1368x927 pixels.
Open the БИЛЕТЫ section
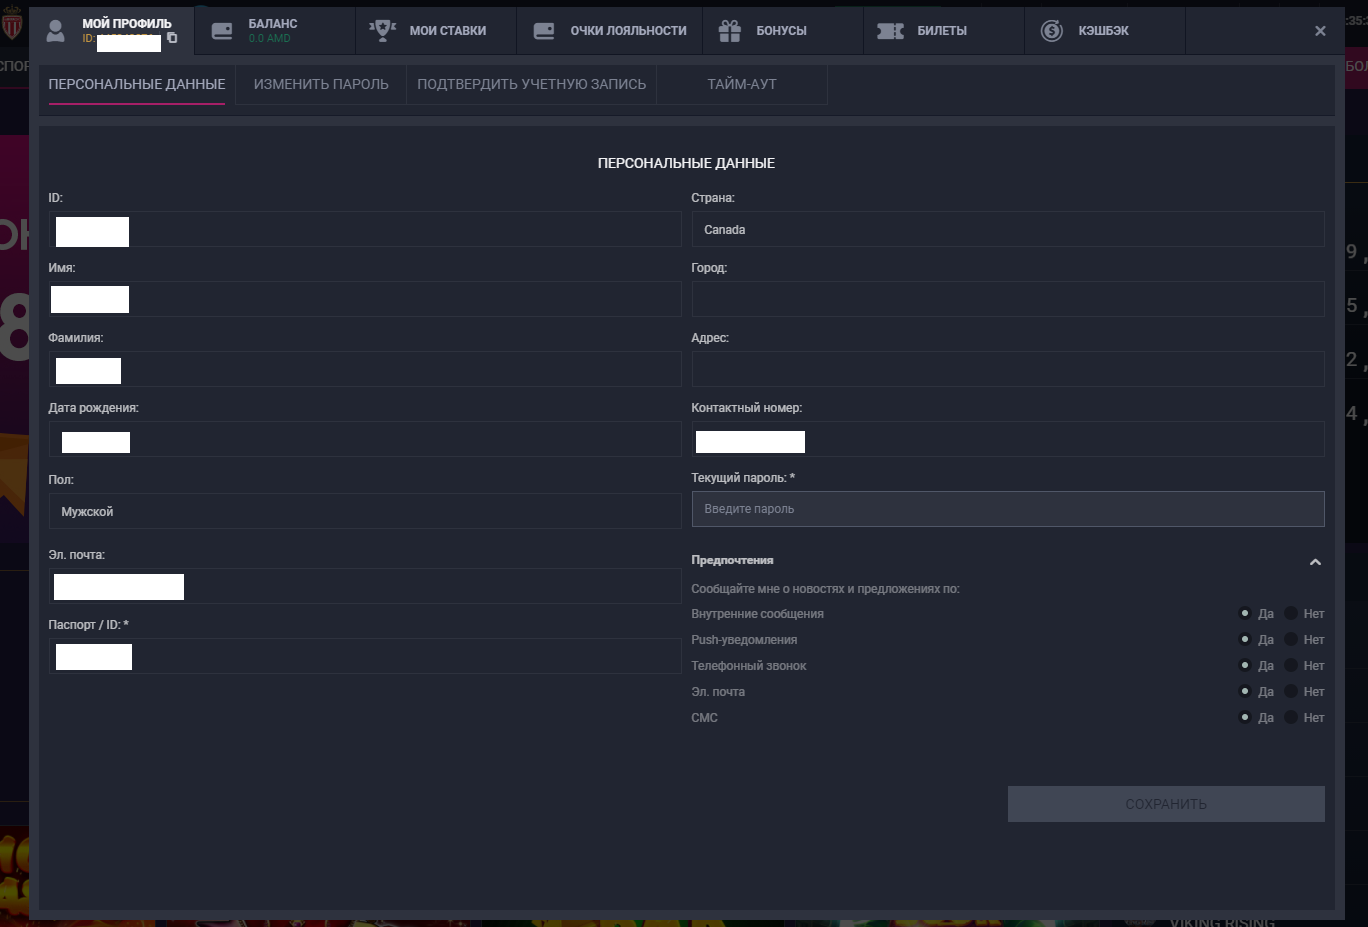(x=944, y=31)
